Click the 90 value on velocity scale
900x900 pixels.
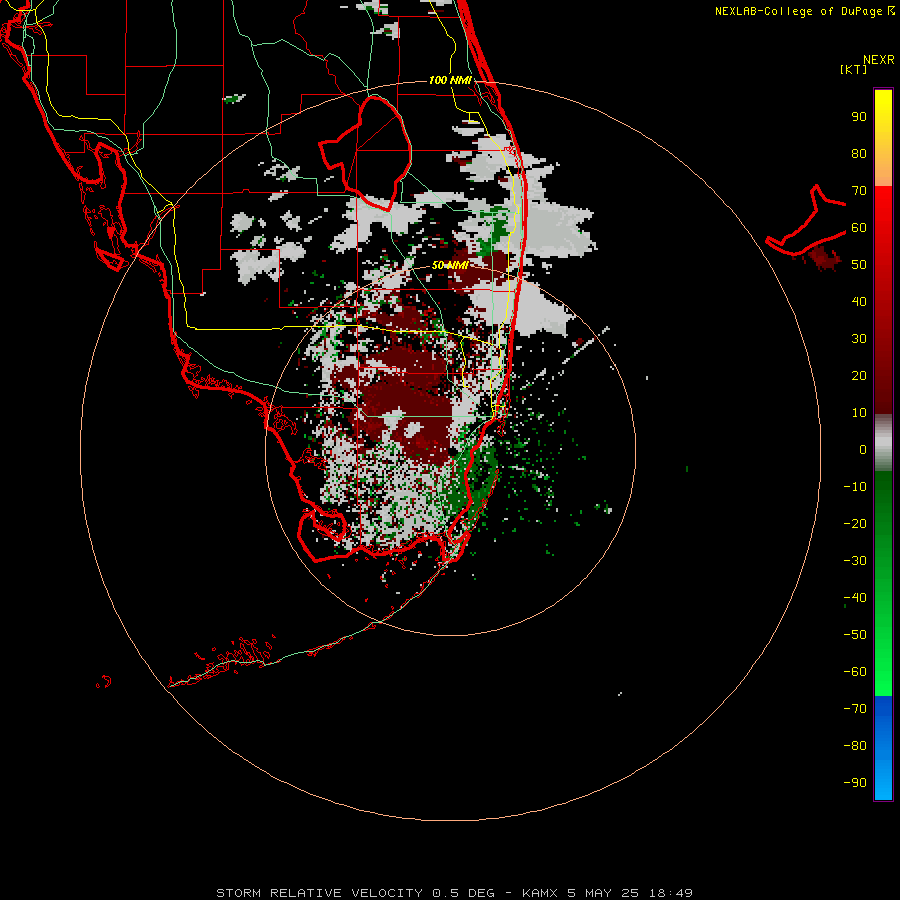859,117
